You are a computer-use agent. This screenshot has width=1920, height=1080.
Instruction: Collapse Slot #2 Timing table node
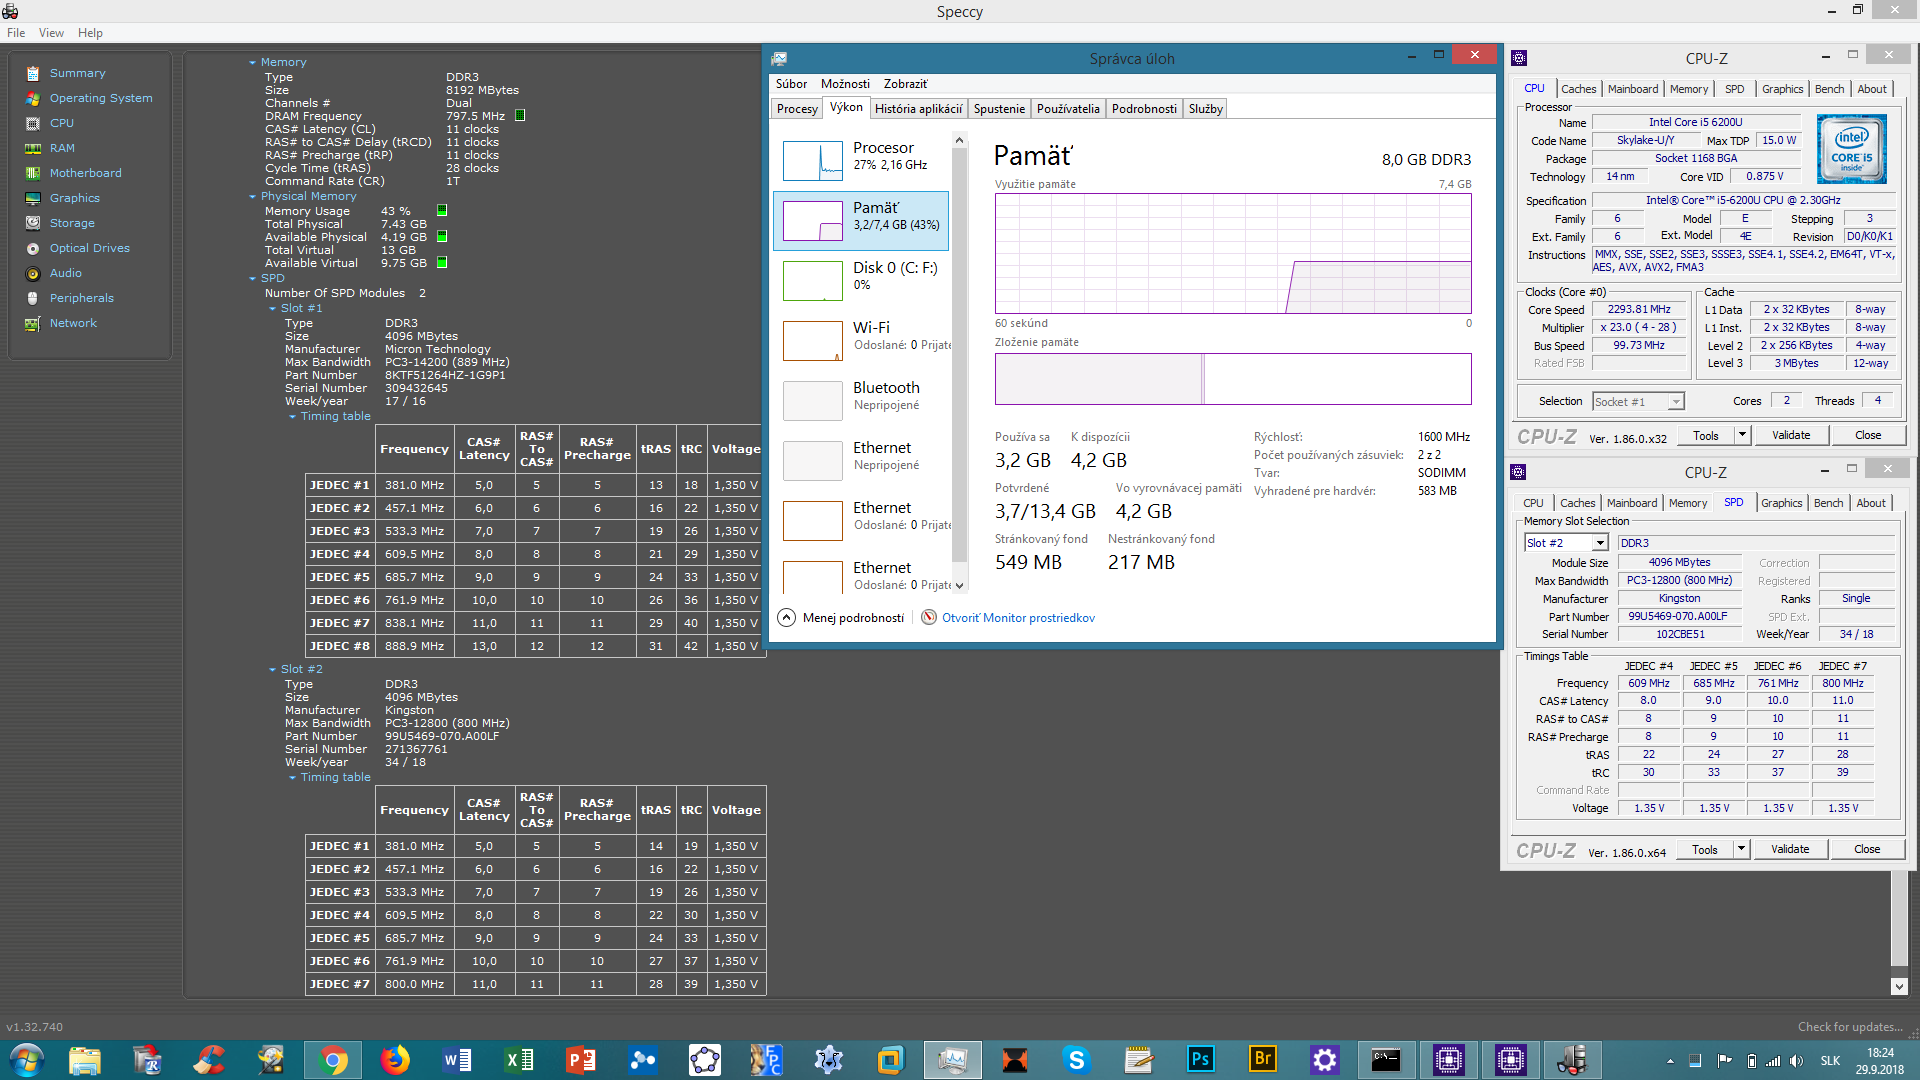(x=293, y=778)
